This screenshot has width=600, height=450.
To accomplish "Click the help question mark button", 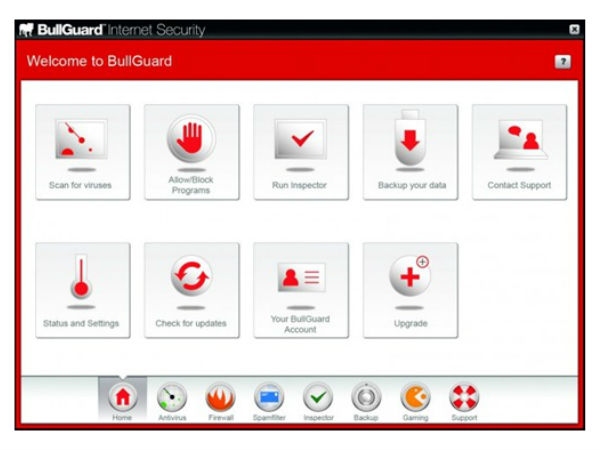I will point(562,62).
